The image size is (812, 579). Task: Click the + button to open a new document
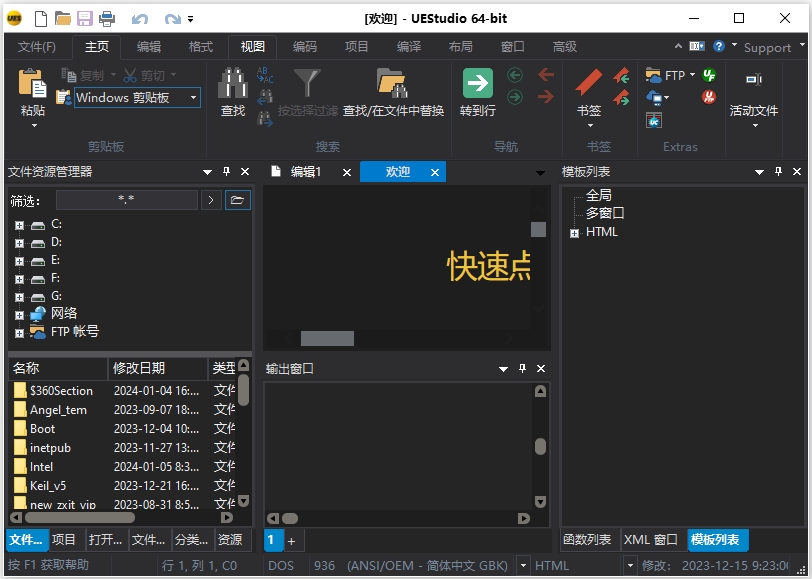click(291, 540)
